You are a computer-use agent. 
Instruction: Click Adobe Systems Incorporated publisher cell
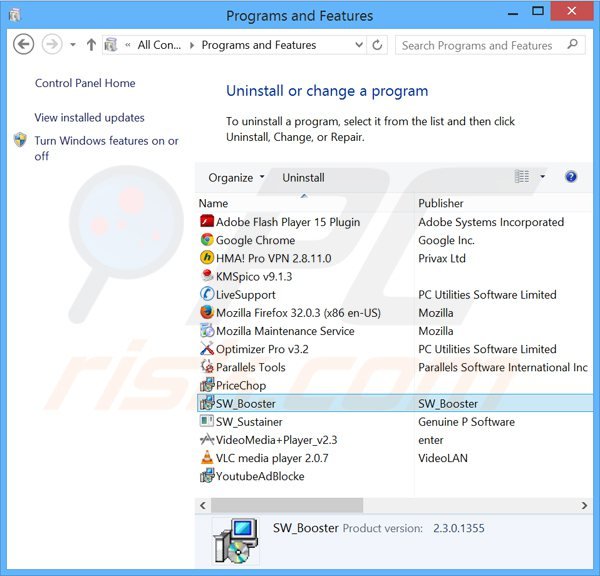tap(491, 222)
